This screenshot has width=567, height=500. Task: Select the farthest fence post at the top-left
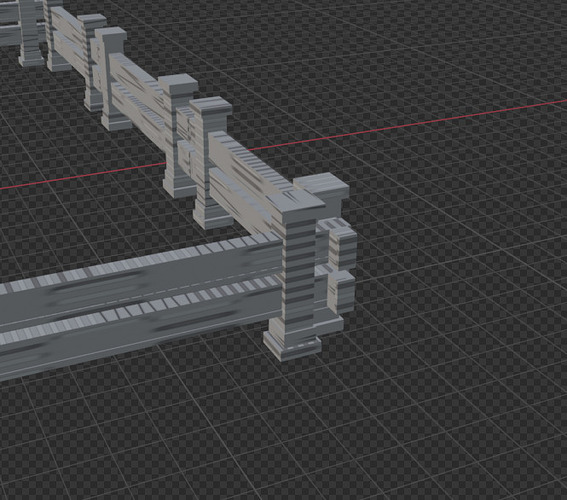click(x=32, y=34)
